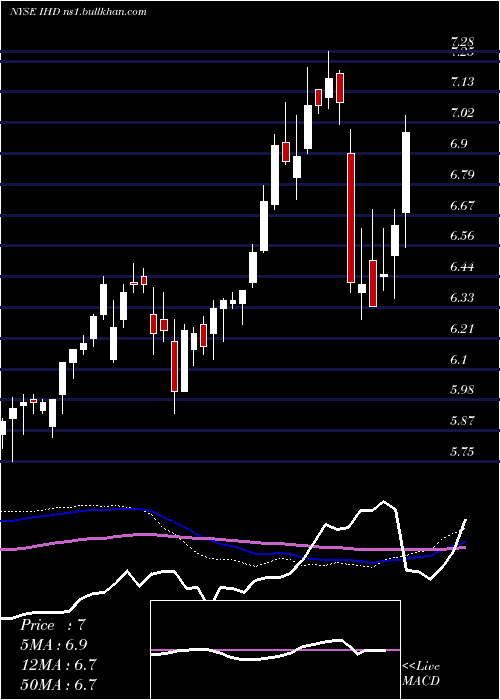Click the 6.56 price axis label
Screen dimensions: 500x700
pyautogui.click(x=462, y=236)
